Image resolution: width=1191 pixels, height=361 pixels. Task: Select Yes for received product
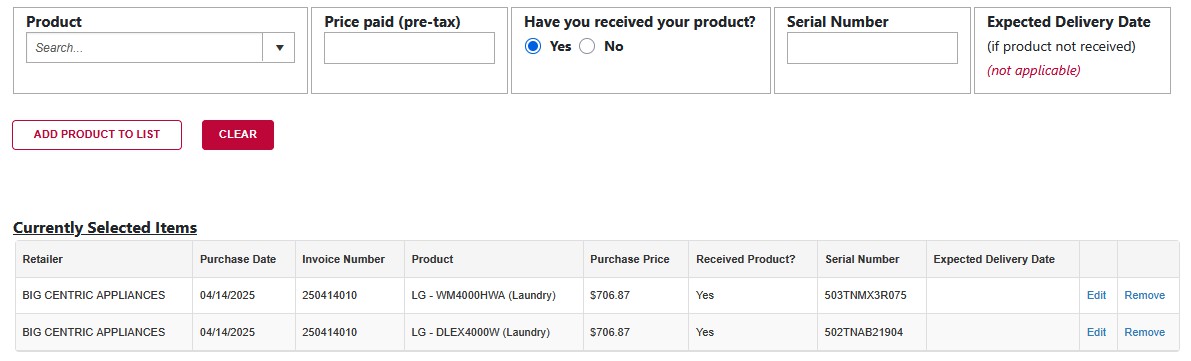533,46
